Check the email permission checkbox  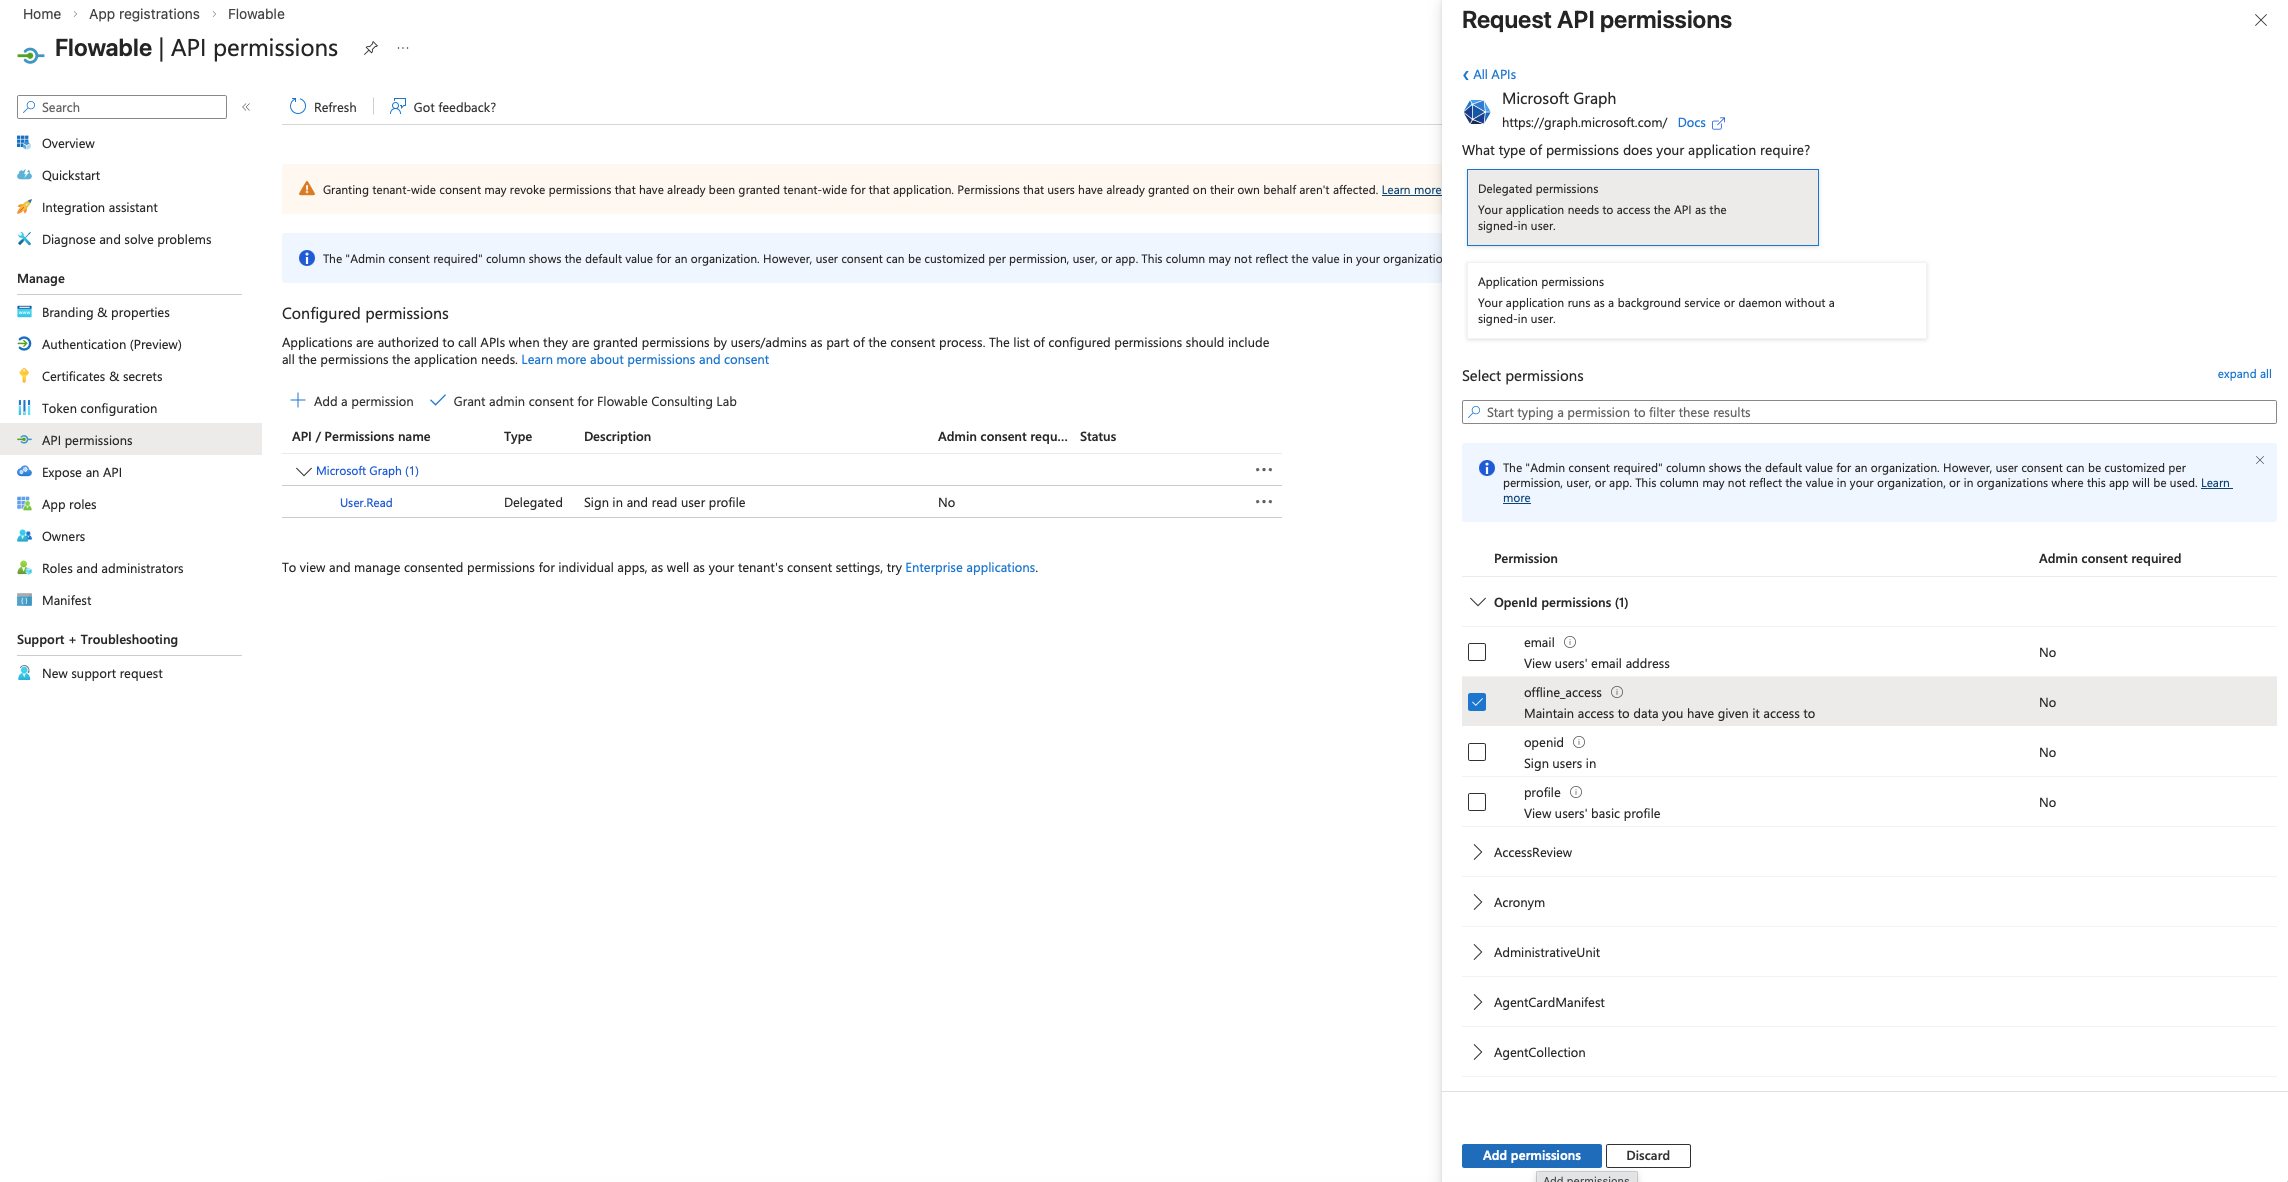tap(1477, 652)
